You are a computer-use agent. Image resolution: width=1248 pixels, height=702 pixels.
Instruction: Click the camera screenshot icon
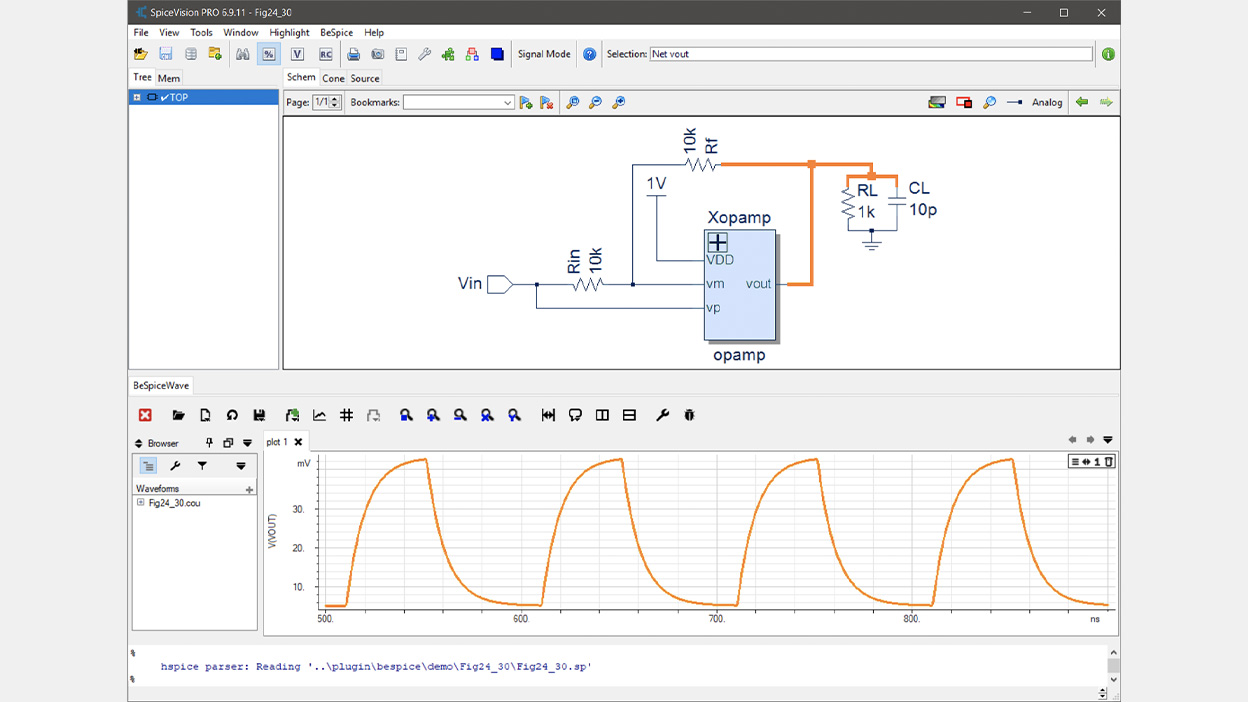click(377, 54)
